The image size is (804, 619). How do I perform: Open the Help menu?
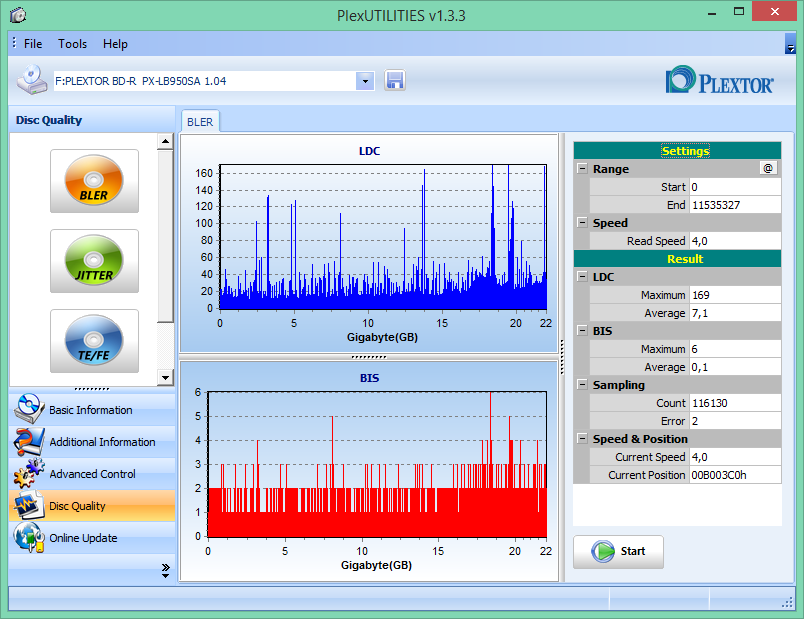point(115,44)
